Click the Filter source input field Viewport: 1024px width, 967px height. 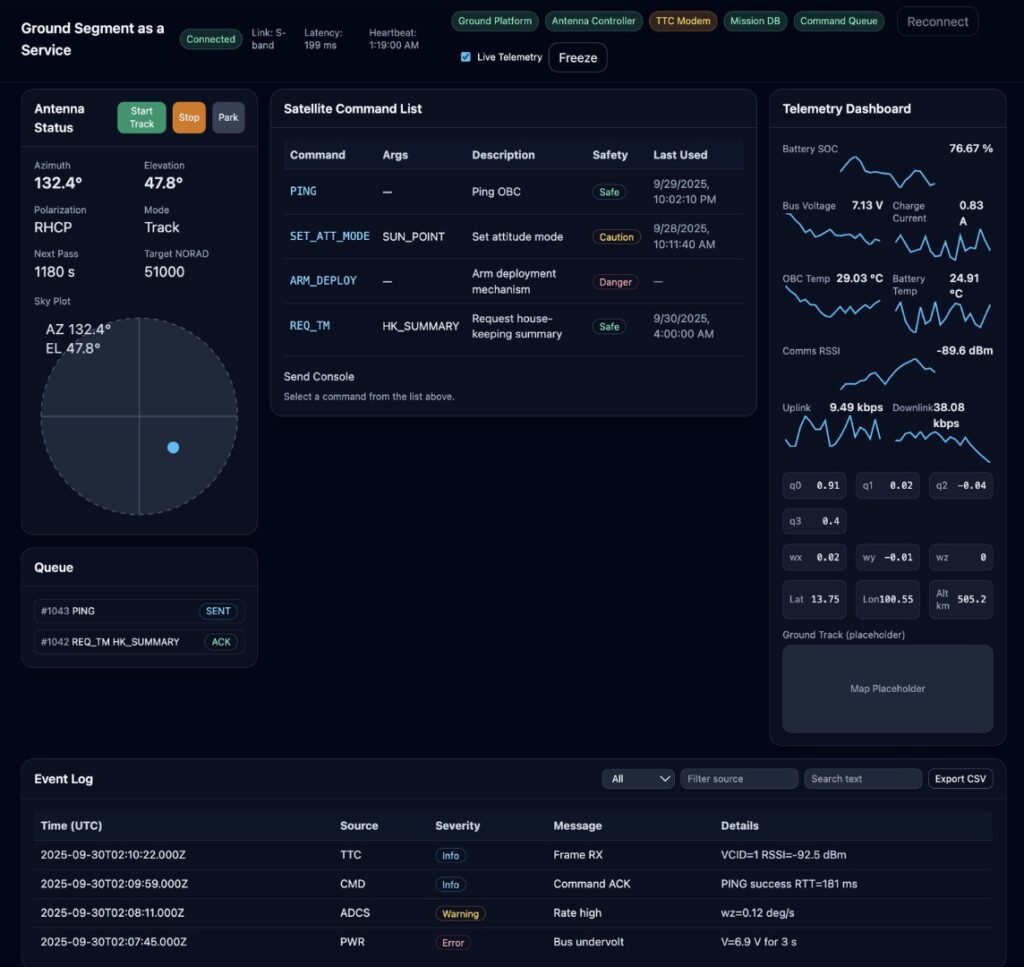[739, 778]
